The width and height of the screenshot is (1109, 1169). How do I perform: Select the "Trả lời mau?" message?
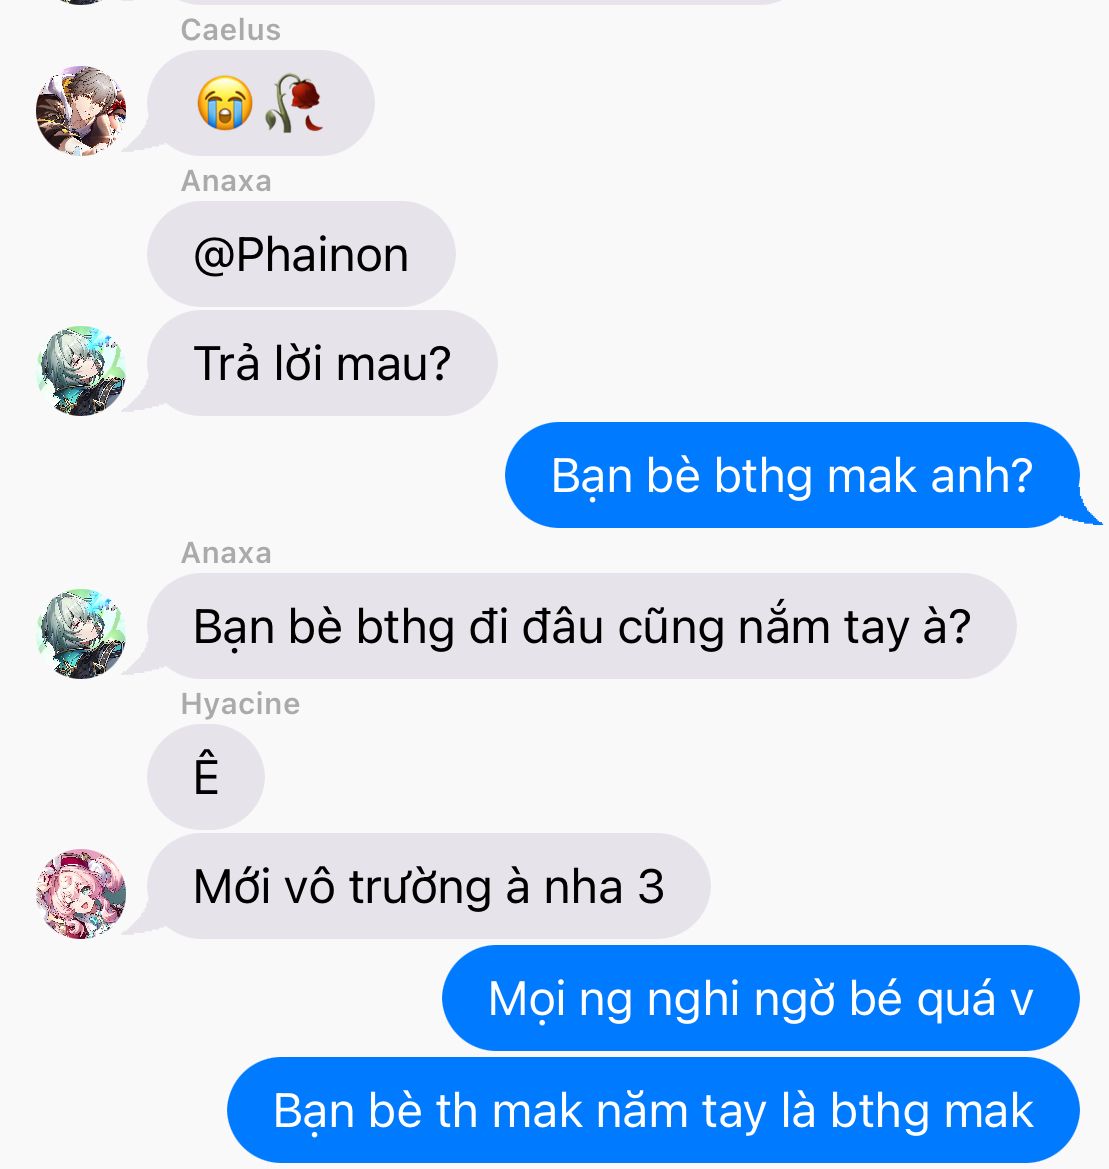point(322,363)
